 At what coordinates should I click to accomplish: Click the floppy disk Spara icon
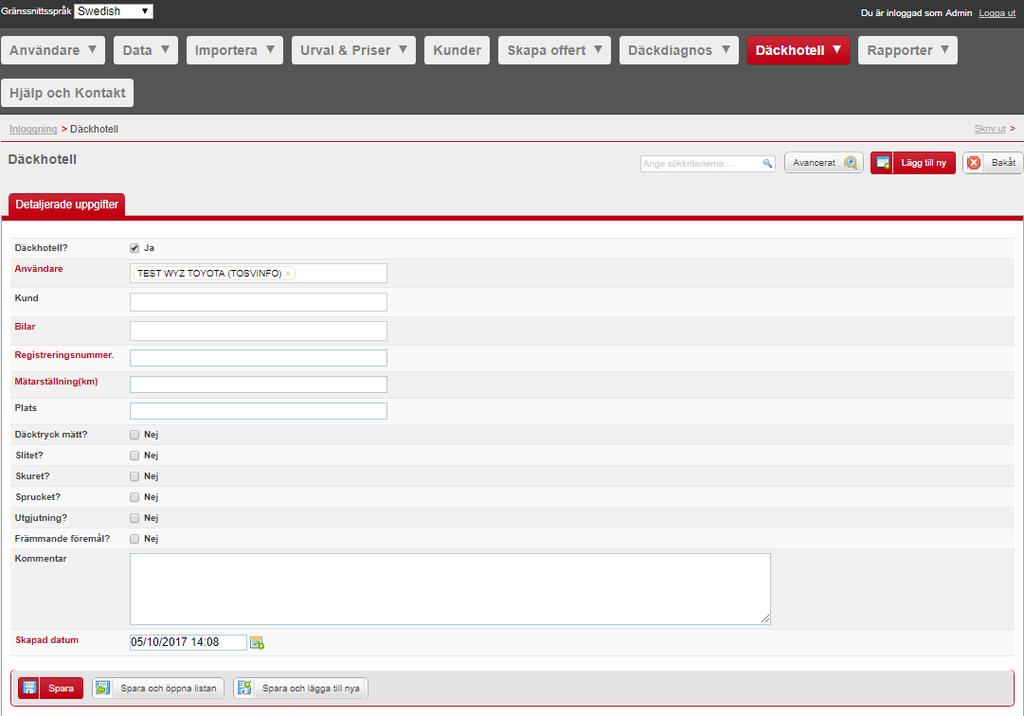pyautogui.click(x=29, y=688)
